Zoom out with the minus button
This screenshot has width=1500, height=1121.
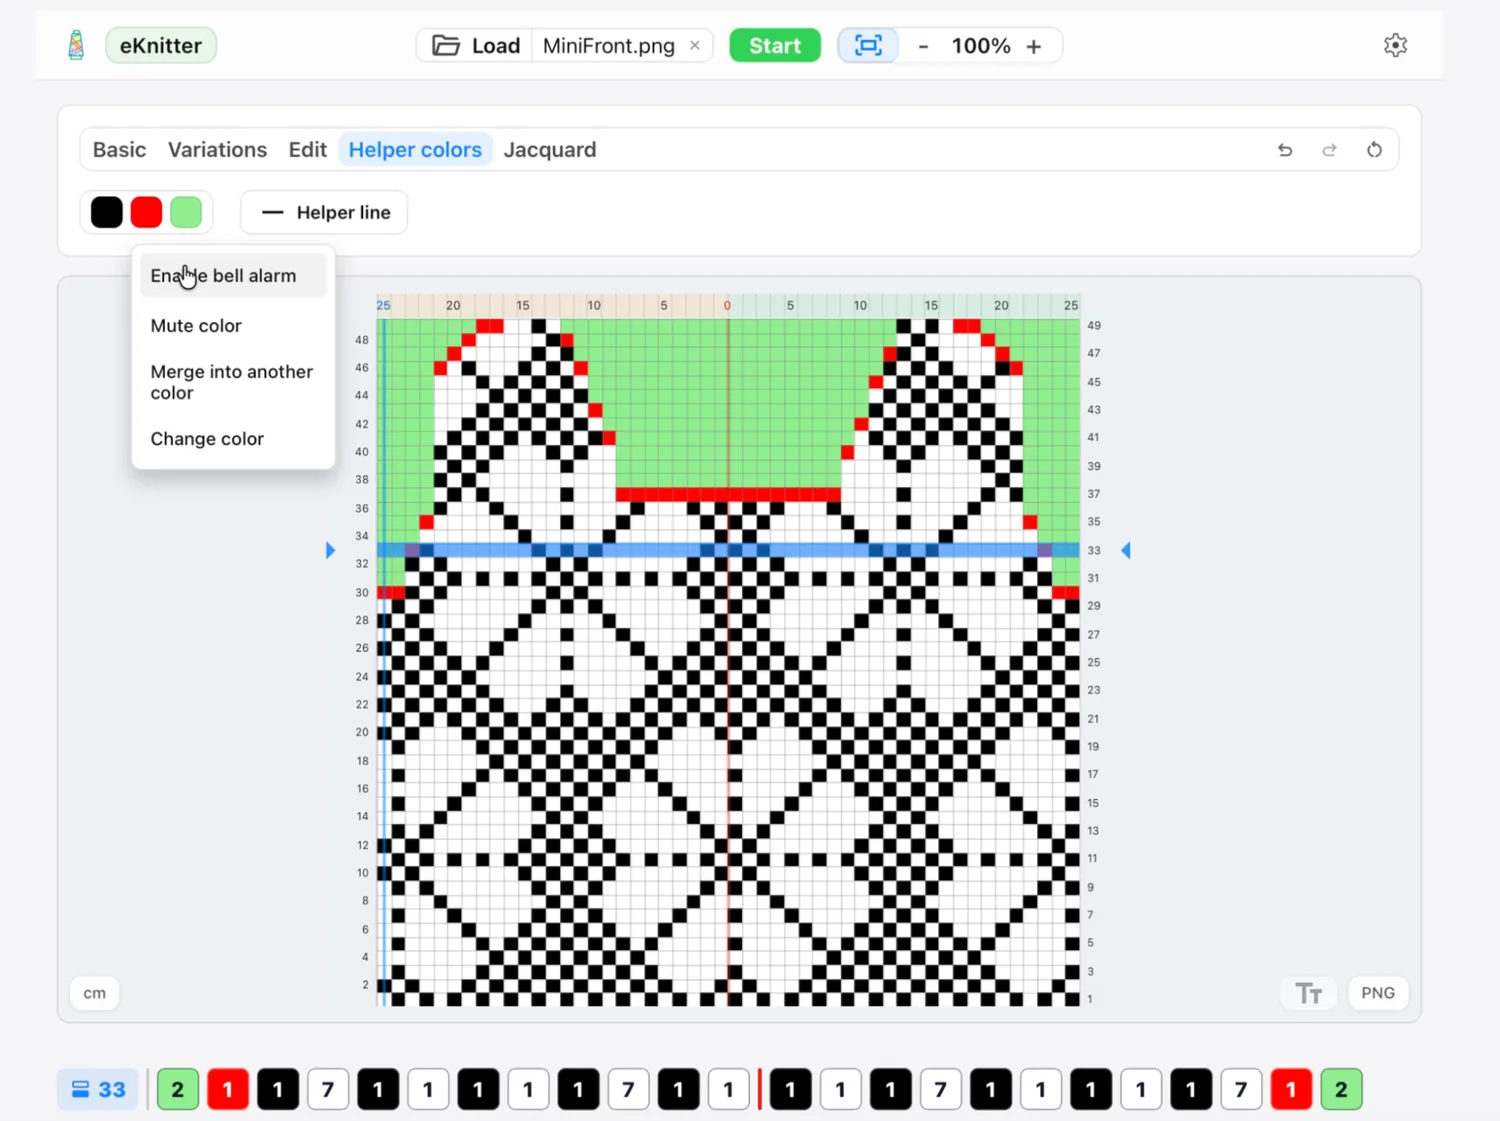pyautogui.click(x=923, y=46)
